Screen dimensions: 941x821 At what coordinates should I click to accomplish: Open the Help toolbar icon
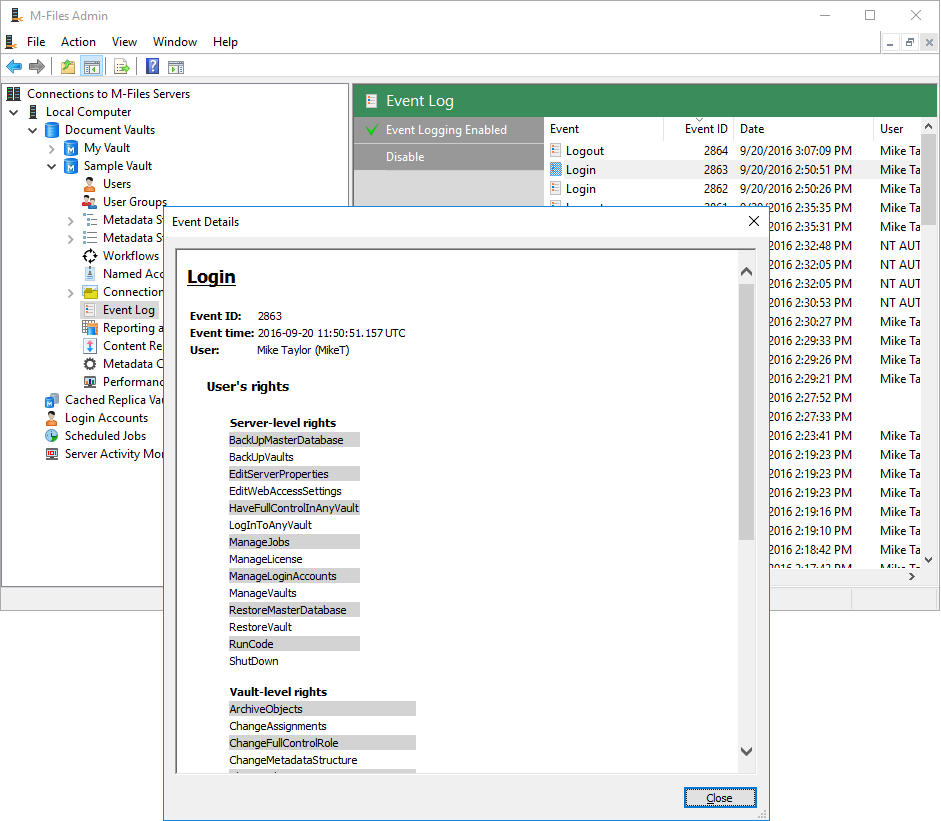pos(152,67)
